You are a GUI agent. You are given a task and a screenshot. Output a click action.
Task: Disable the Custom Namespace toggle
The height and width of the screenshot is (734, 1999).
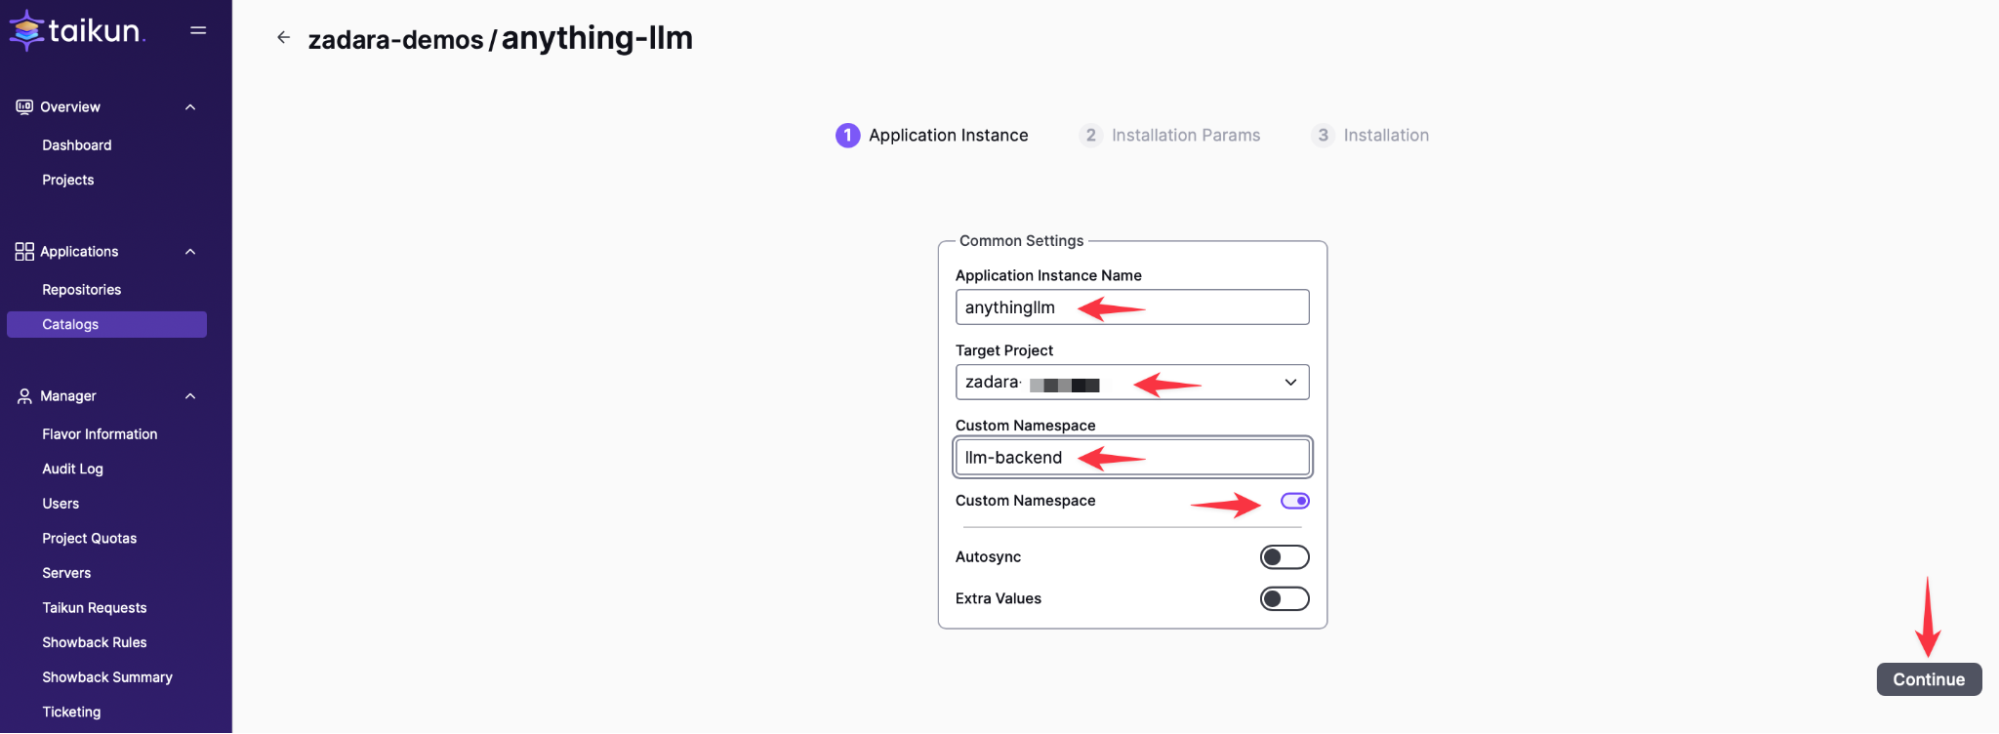pos(1295,501)
